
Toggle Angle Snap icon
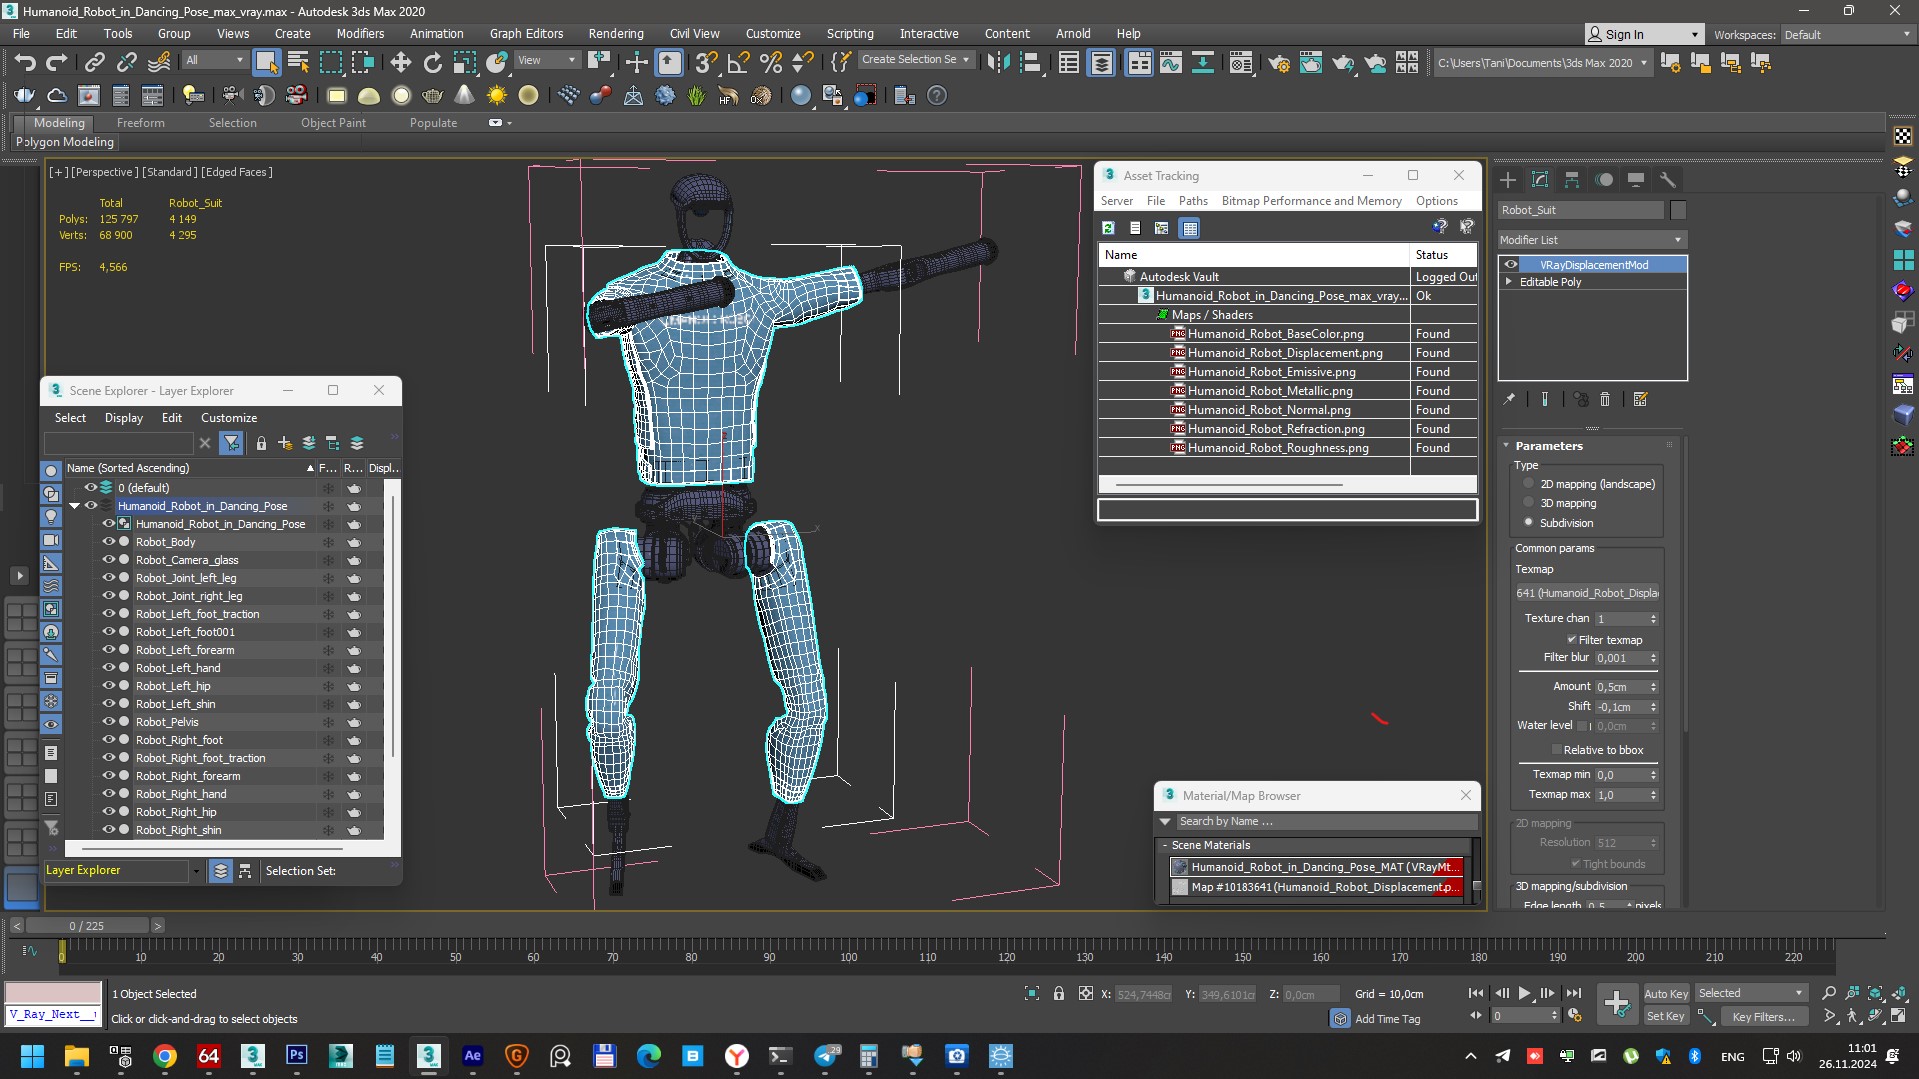point(738,63)
